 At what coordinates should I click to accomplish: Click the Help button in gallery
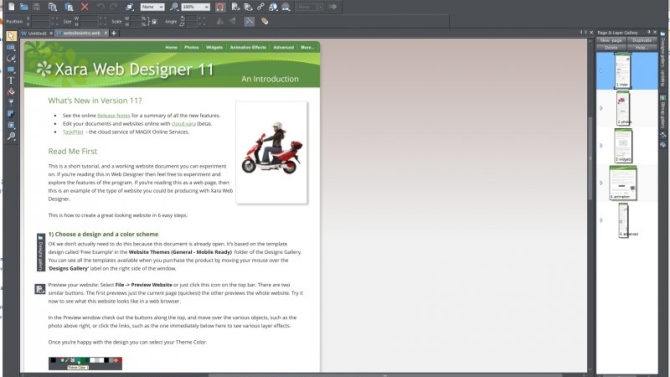(x=642, y=47)
